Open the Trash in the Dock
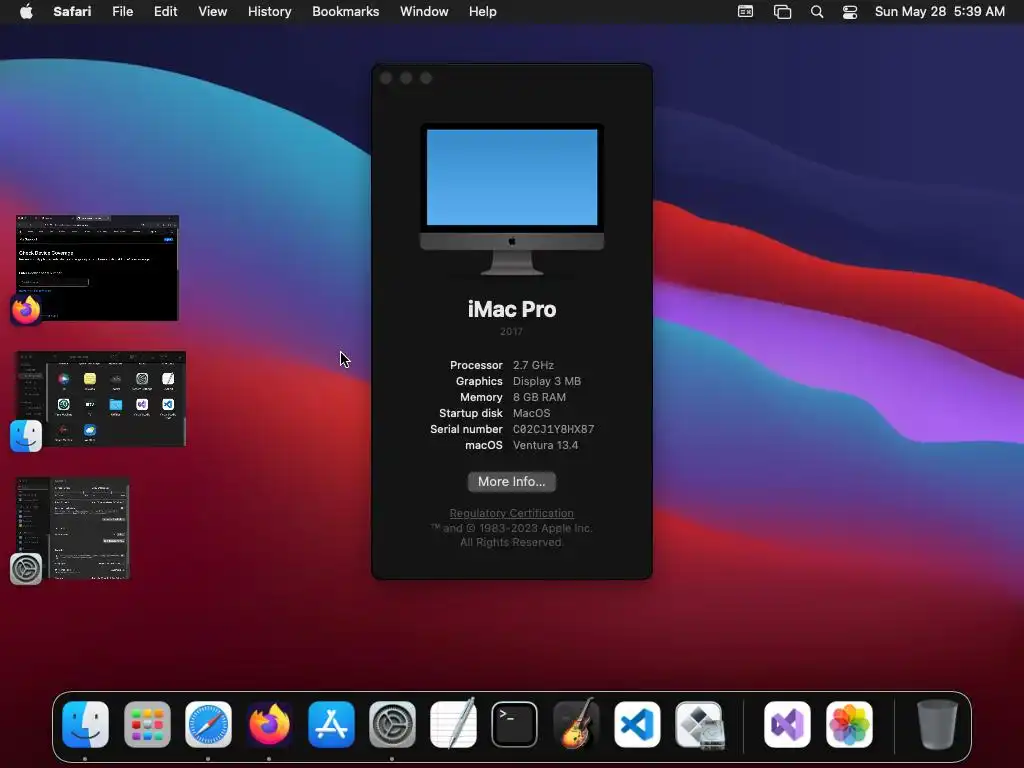The image size is (1024, 768). (x=937, y=724)
